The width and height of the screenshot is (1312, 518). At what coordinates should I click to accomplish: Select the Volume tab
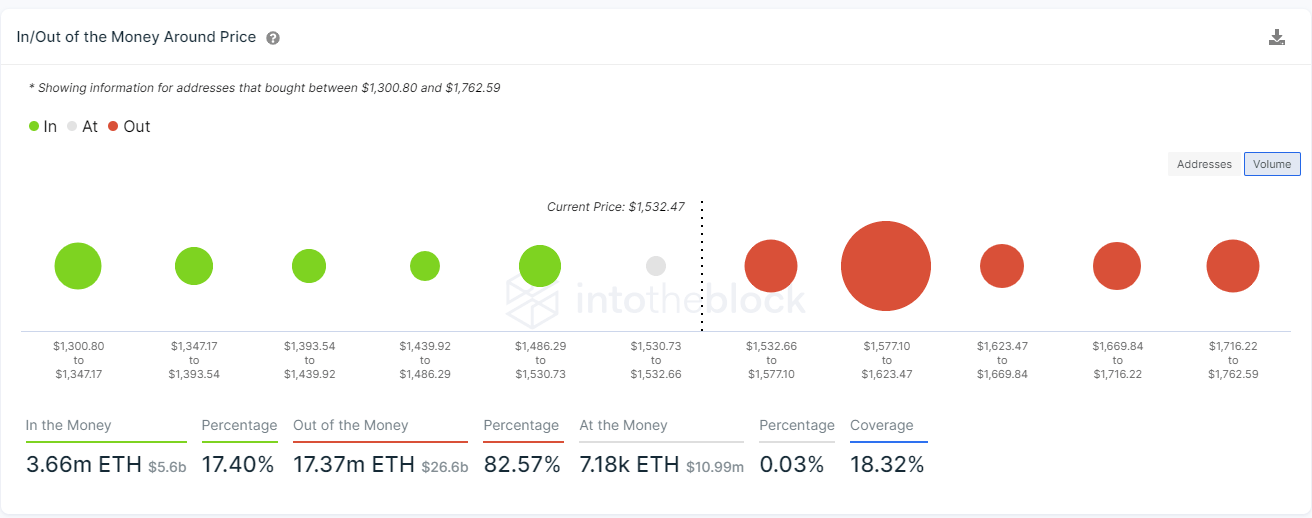(x=1272, y=164)
